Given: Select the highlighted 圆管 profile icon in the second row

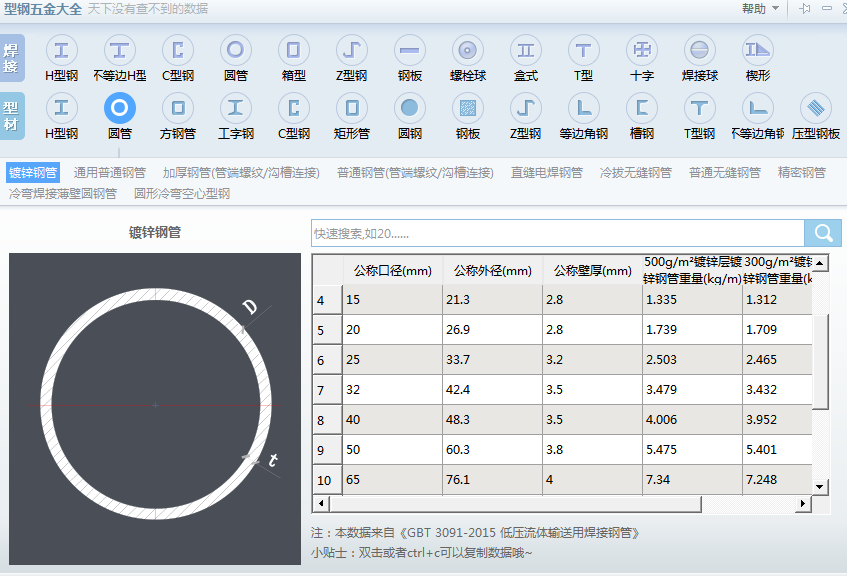Looking at the screenshot, I should (x=119, y=108).
